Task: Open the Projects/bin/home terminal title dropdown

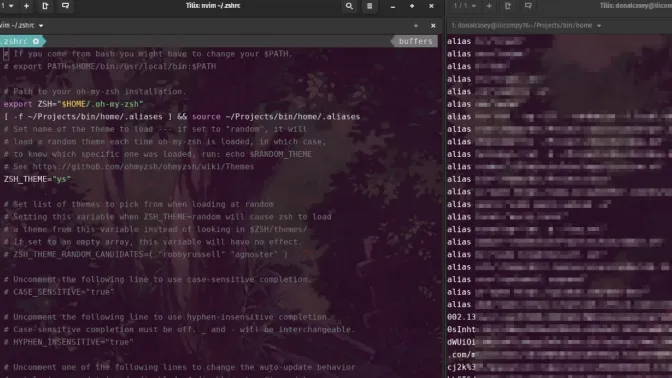Action: (x=526, y=25)
